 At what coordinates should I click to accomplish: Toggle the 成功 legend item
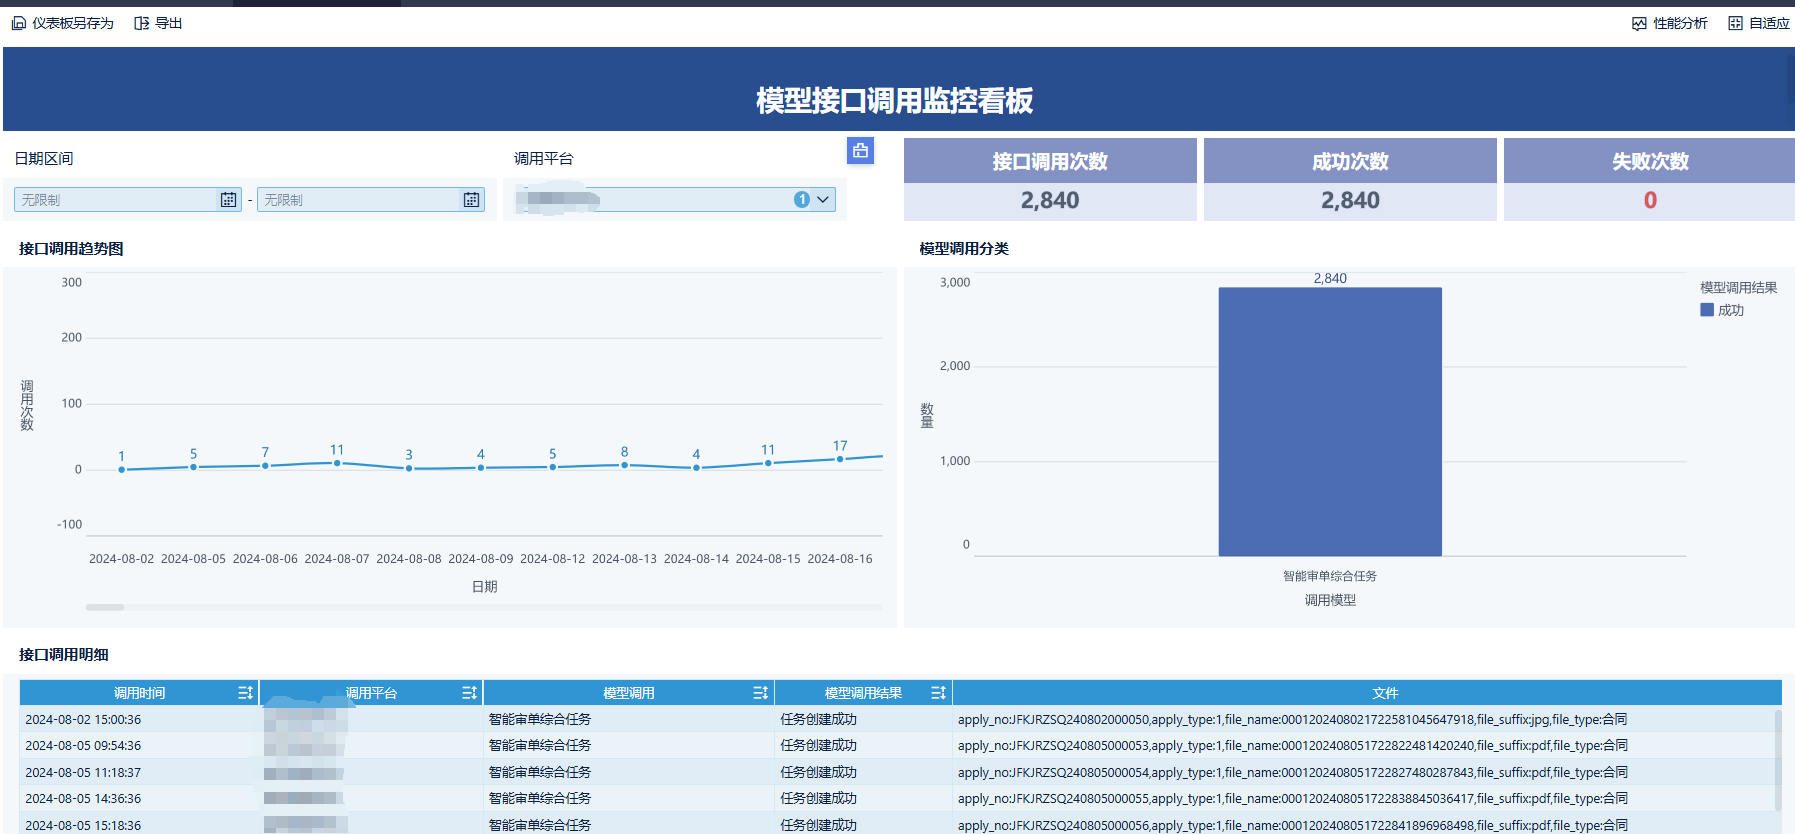click(1722, 310)
